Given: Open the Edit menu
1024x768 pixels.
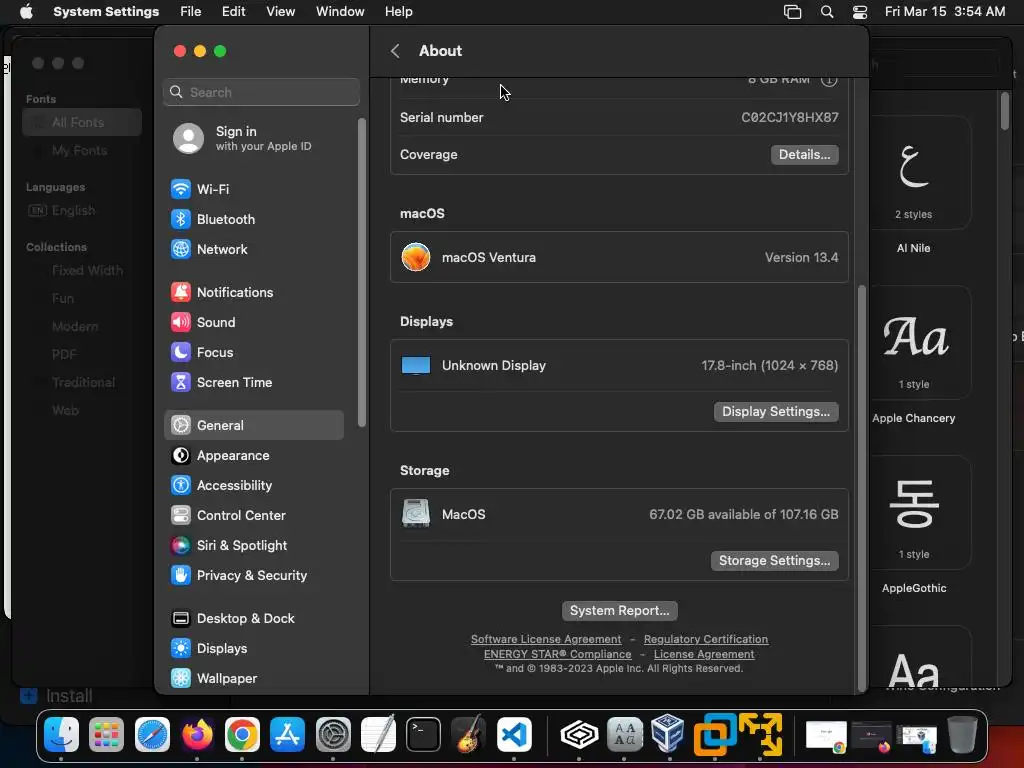Looking at the screenshot, I should coord(233,12).
